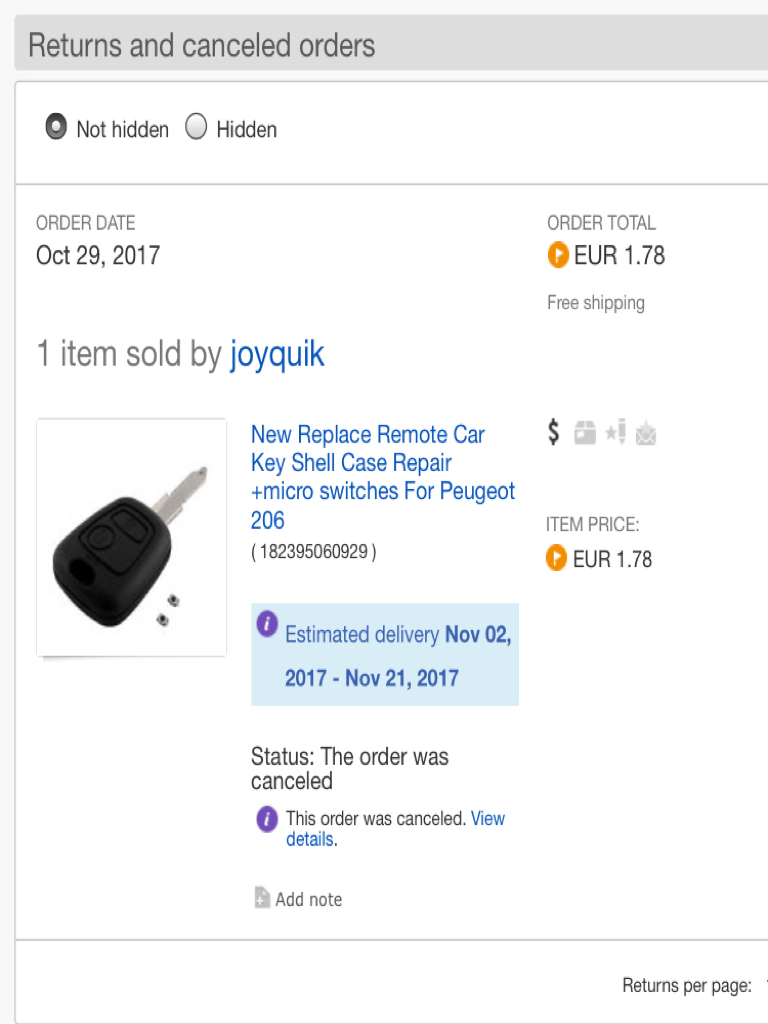Image resolution: width=768 pixels, height=1024 pixels.
Task: Open the Peugeot 206 key shell listing title
Action: coord(383,477)
